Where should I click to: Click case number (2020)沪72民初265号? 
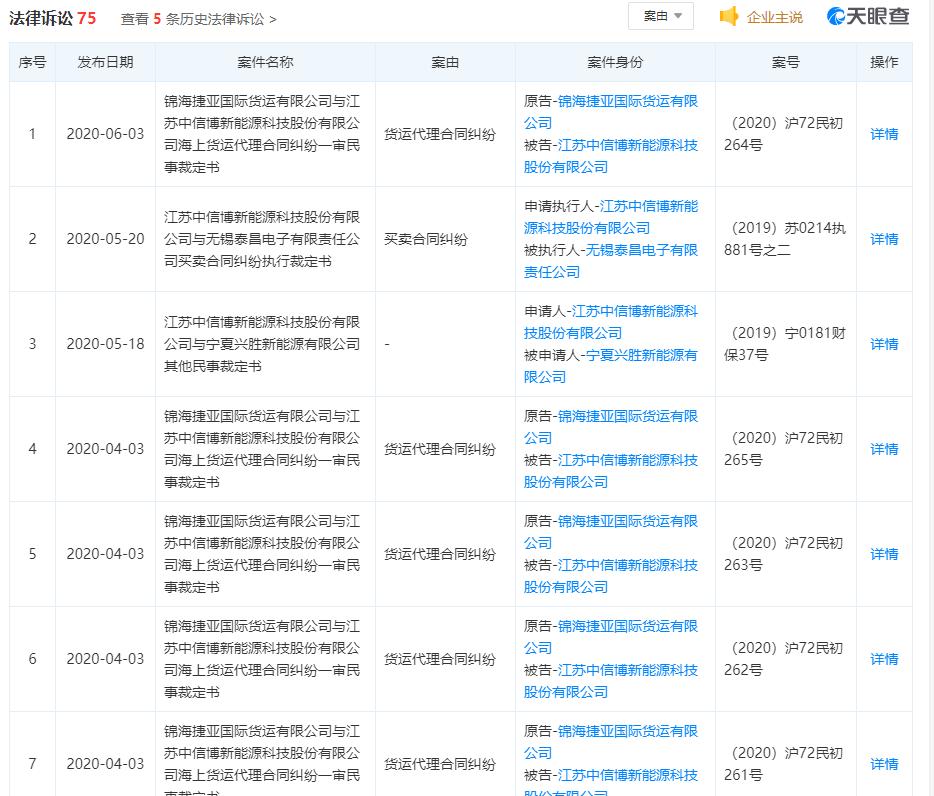(x=784, y=449)
